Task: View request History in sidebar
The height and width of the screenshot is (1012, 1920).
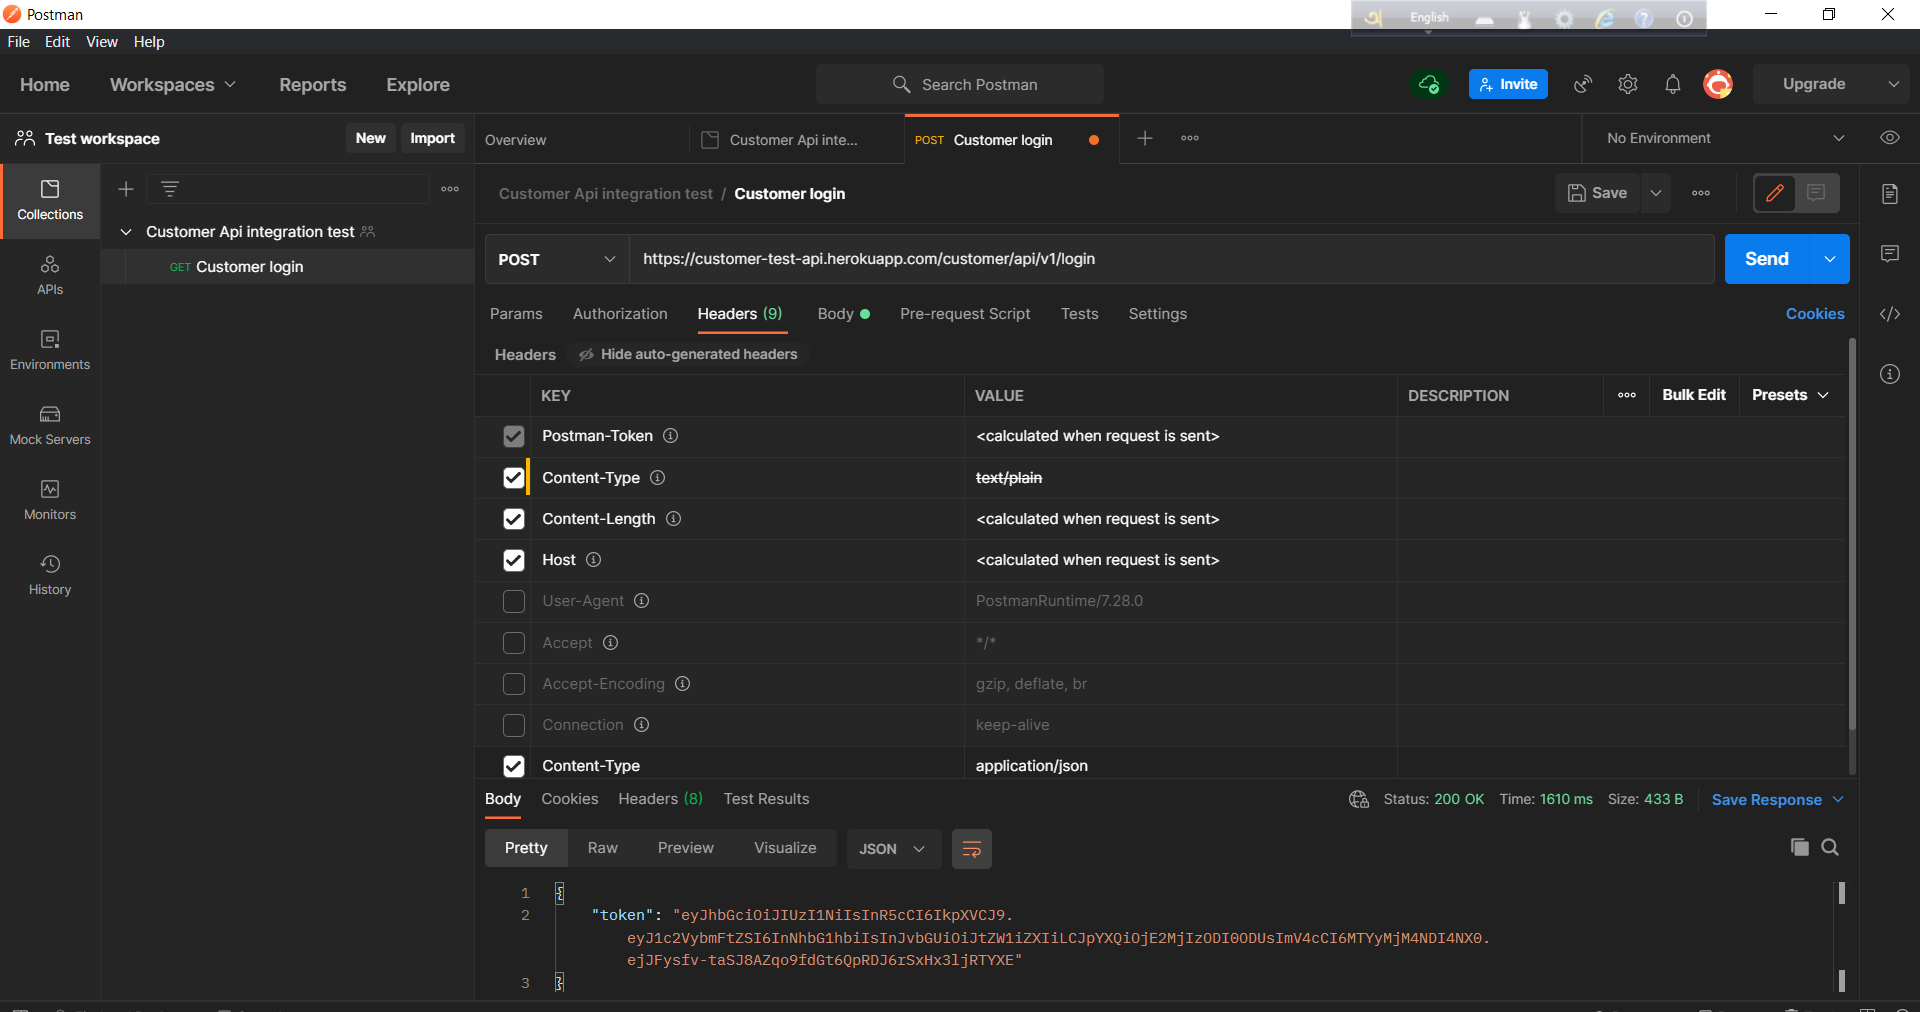Action: pos(49,573)
